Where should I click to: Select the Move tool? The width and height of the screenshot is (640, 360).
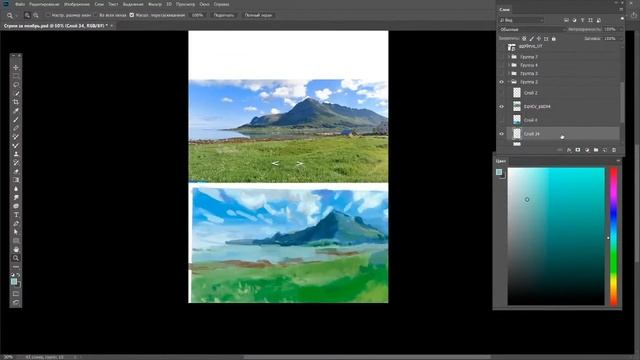pyautogui.click(x=16, y=67)
